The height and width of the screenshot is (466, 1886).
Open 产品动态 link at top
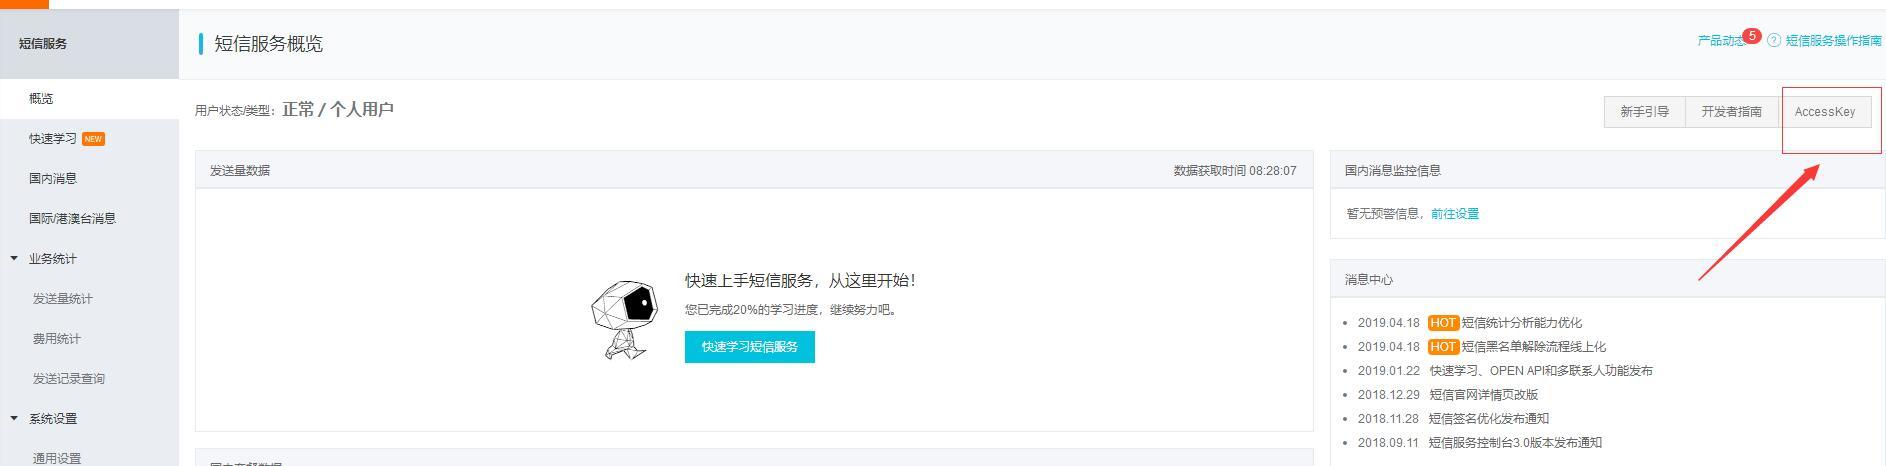pos(1721,41)
